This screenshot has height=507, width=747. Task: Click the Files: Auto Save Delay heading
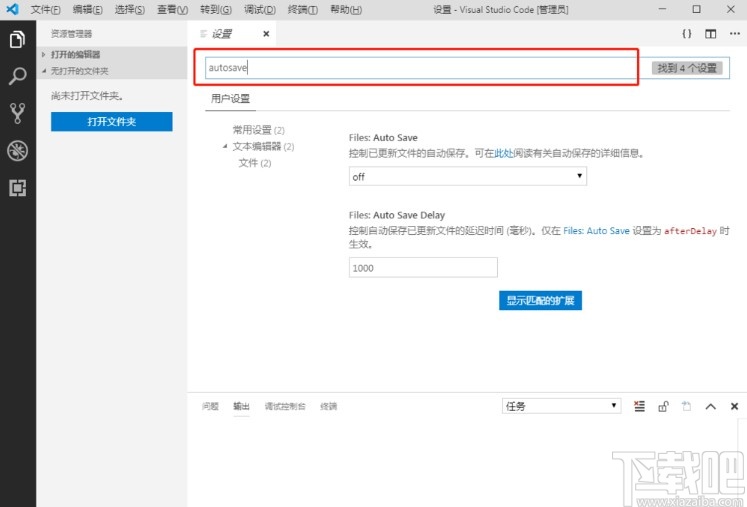[x=397, y=215]
